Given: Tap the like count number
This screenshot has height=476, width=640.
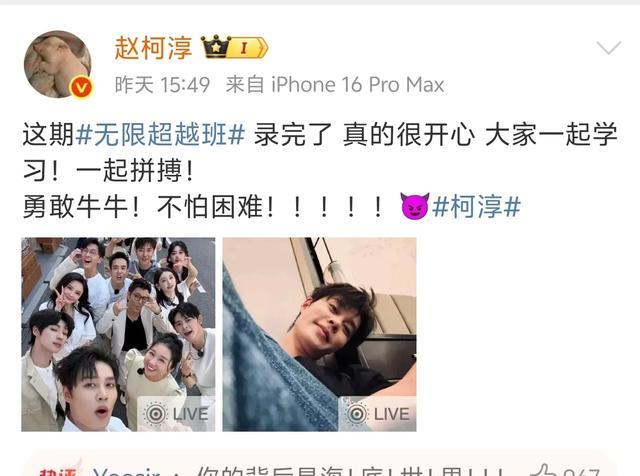Looking at the screenshot, I should point(581,472).
